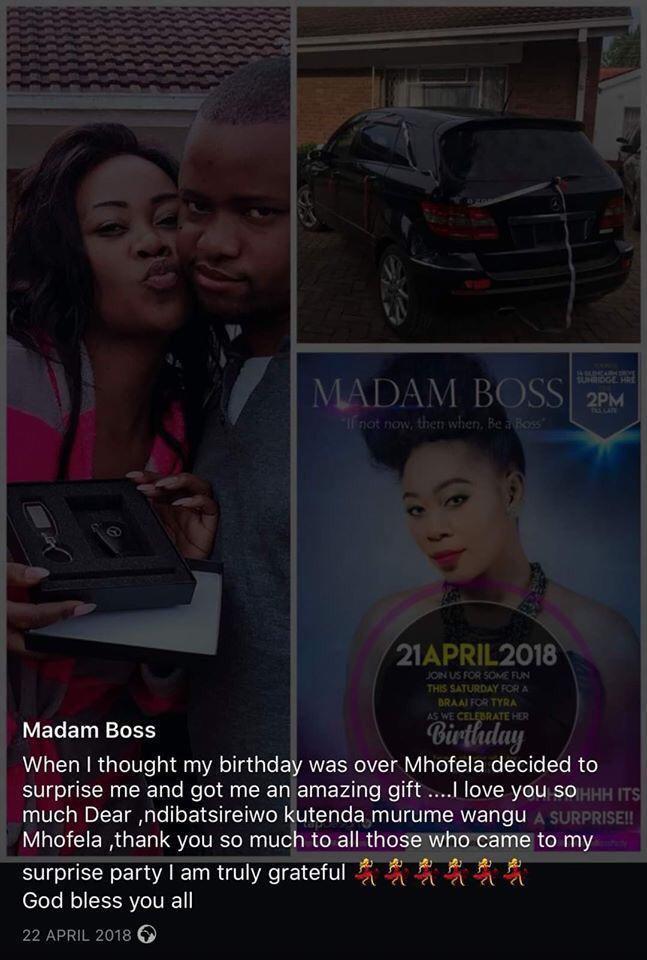Open the Madam Boss profile name
This screenshot has height=960, width=647.
89,730
